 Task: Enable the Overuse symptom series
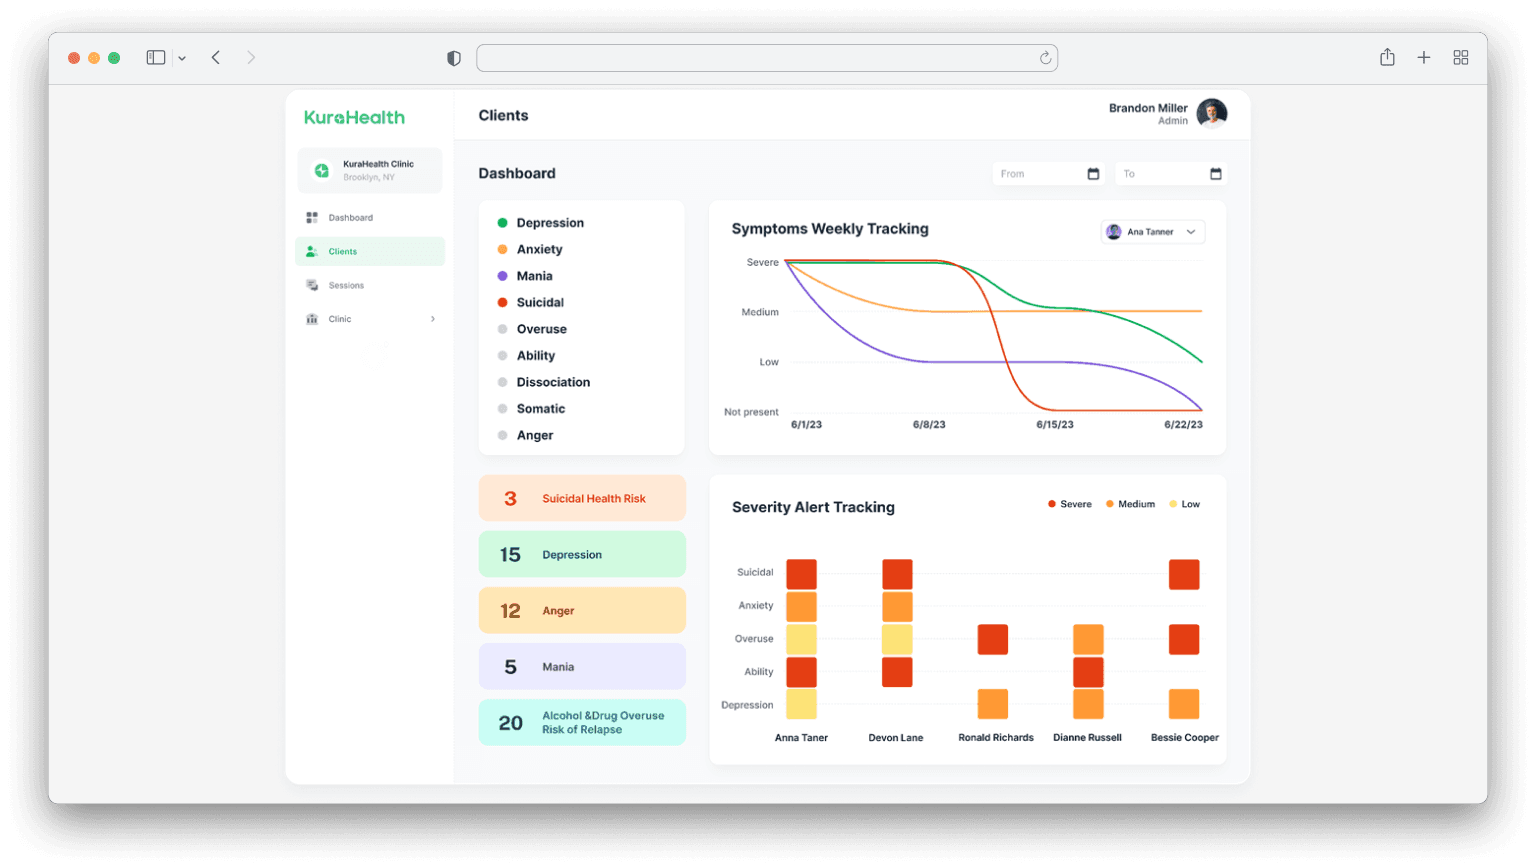click(541, 329)
